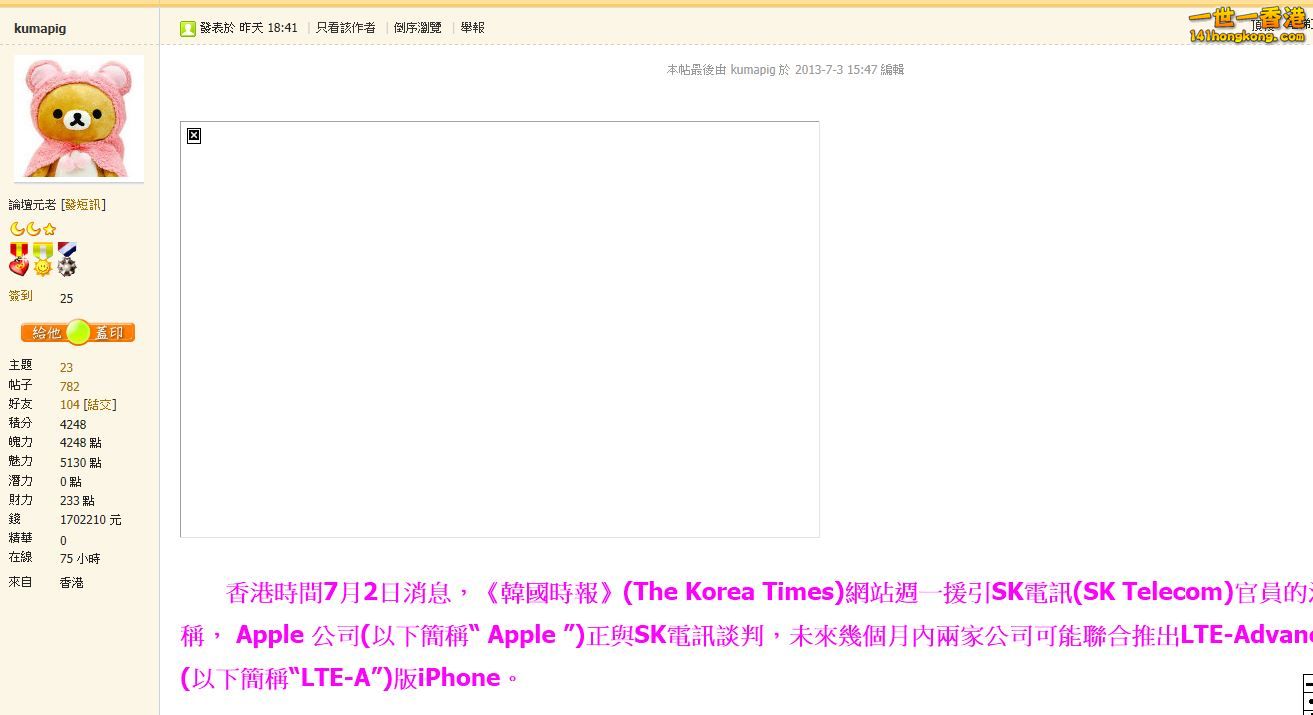
Task: Report the post via 舉報 link
Action: [x=472, y=28]
